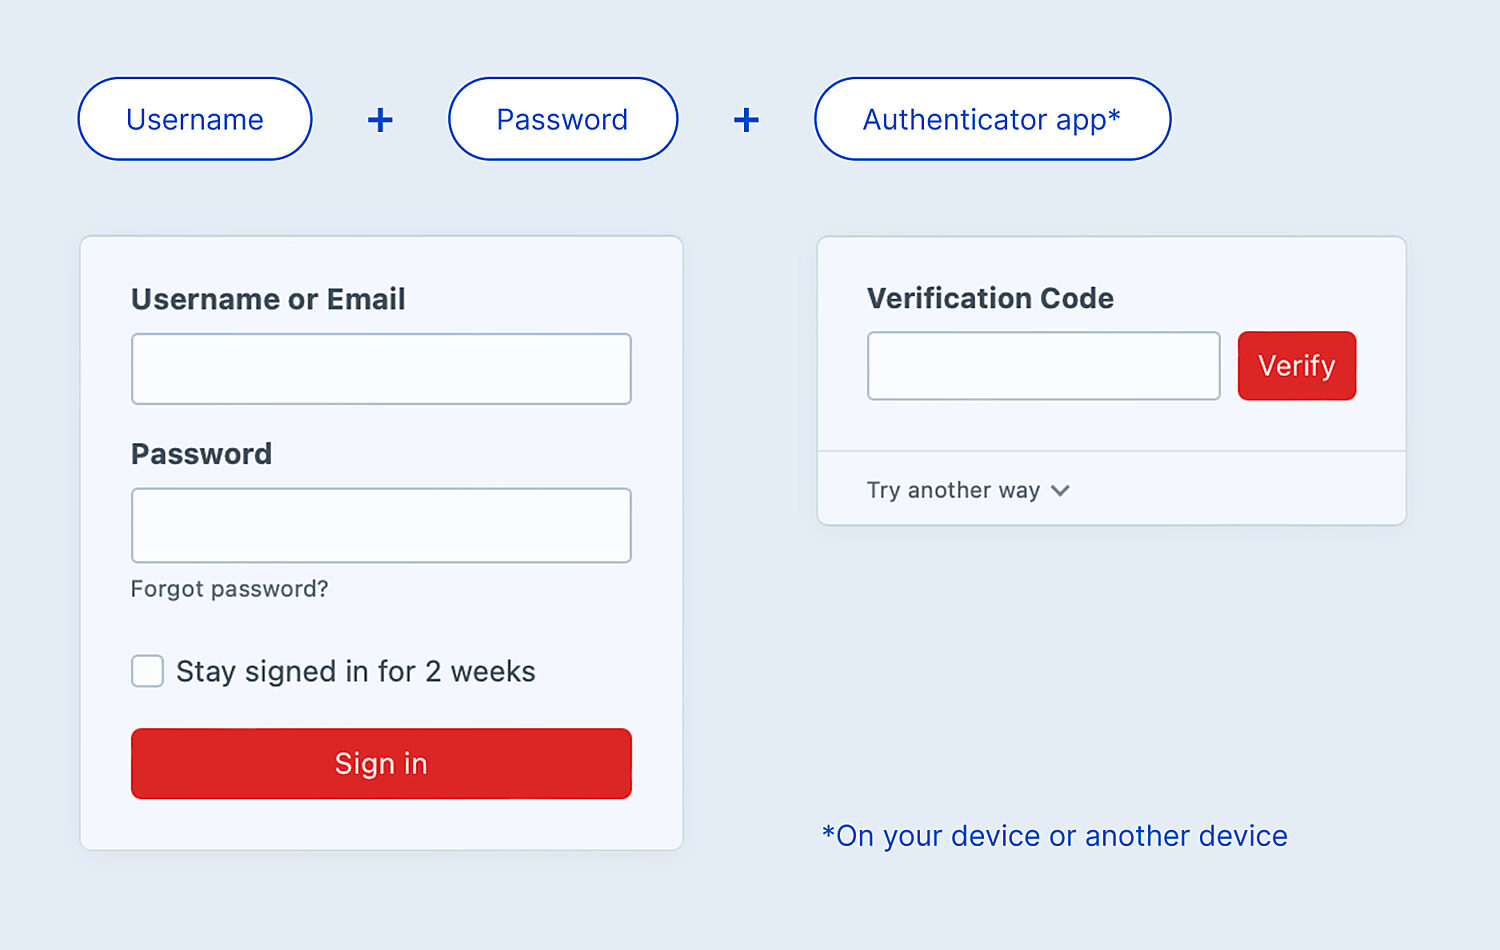Enable the Stay signed in checkbox
Screen dimensions: 1500x950
coord(148,671)
